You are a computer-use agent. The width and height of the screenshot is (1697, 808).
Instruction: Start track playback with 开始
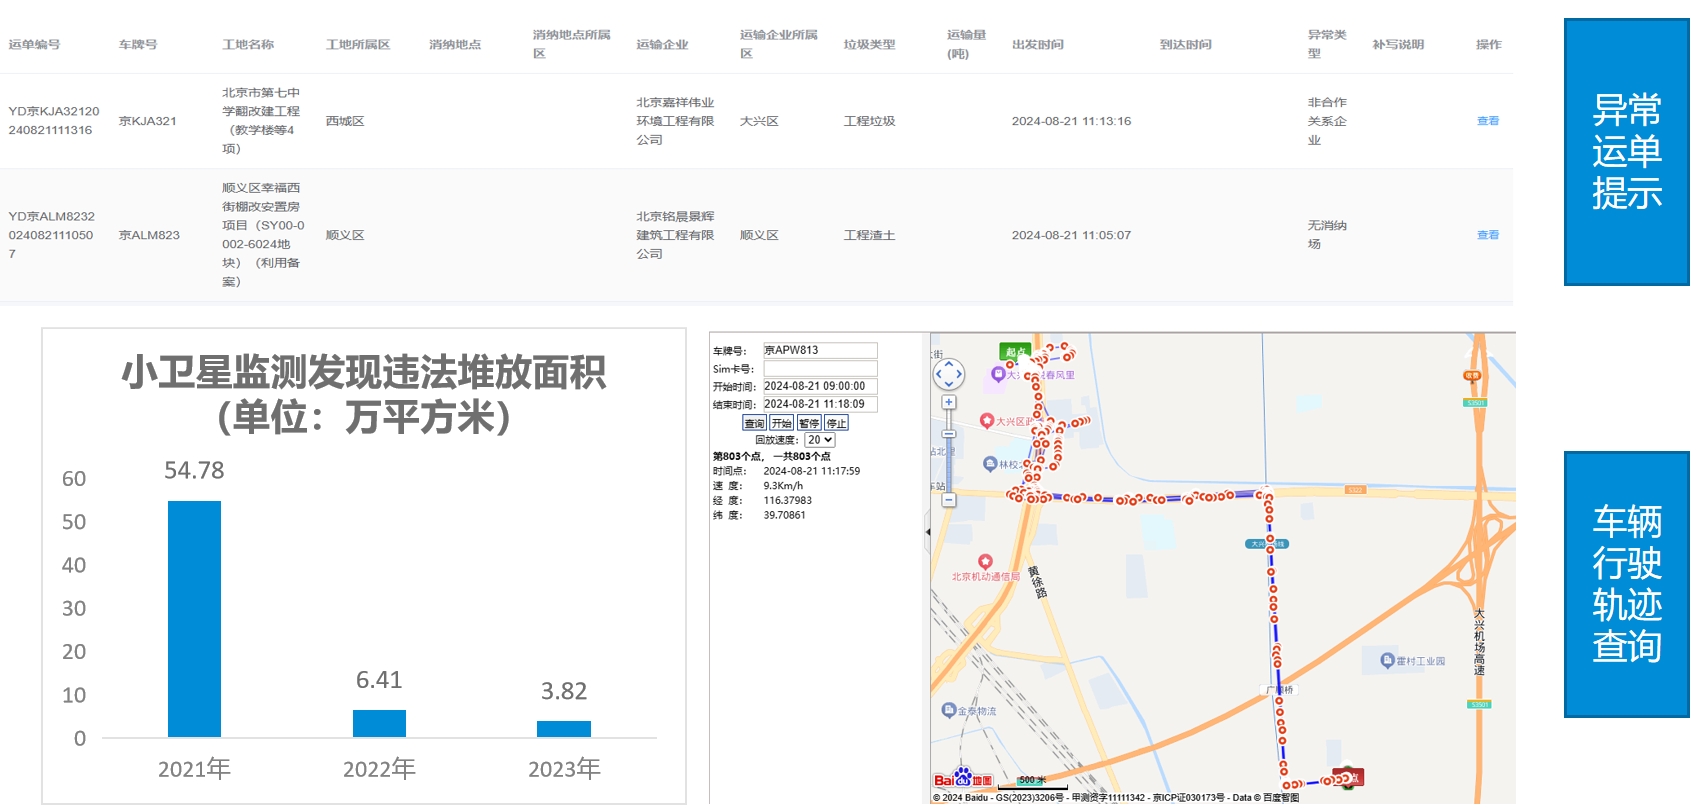[782, 423]
